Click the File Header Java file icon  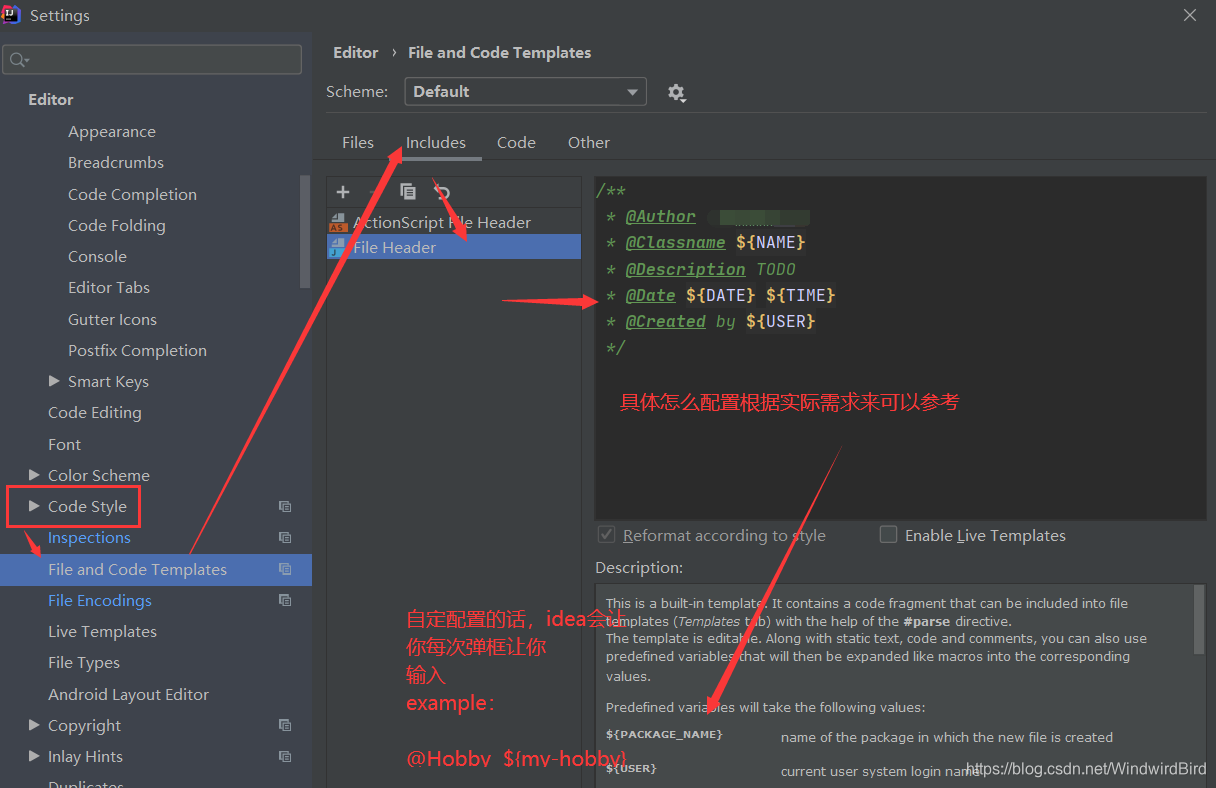pyautogui.click(x=338, y=247)
